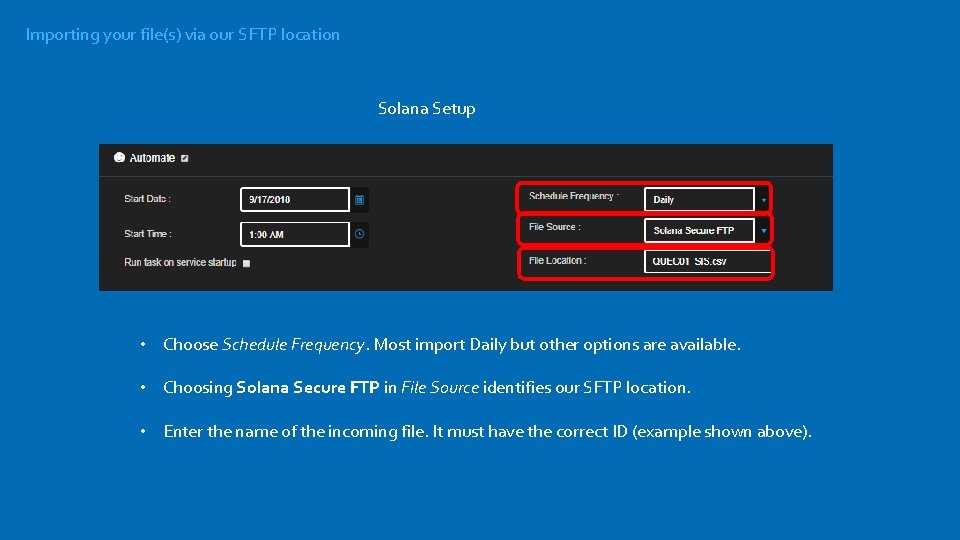This screenshot has width=960, height=540.
Task: Uncheck the Automate checkbox
Action: [x=185, y=158]
